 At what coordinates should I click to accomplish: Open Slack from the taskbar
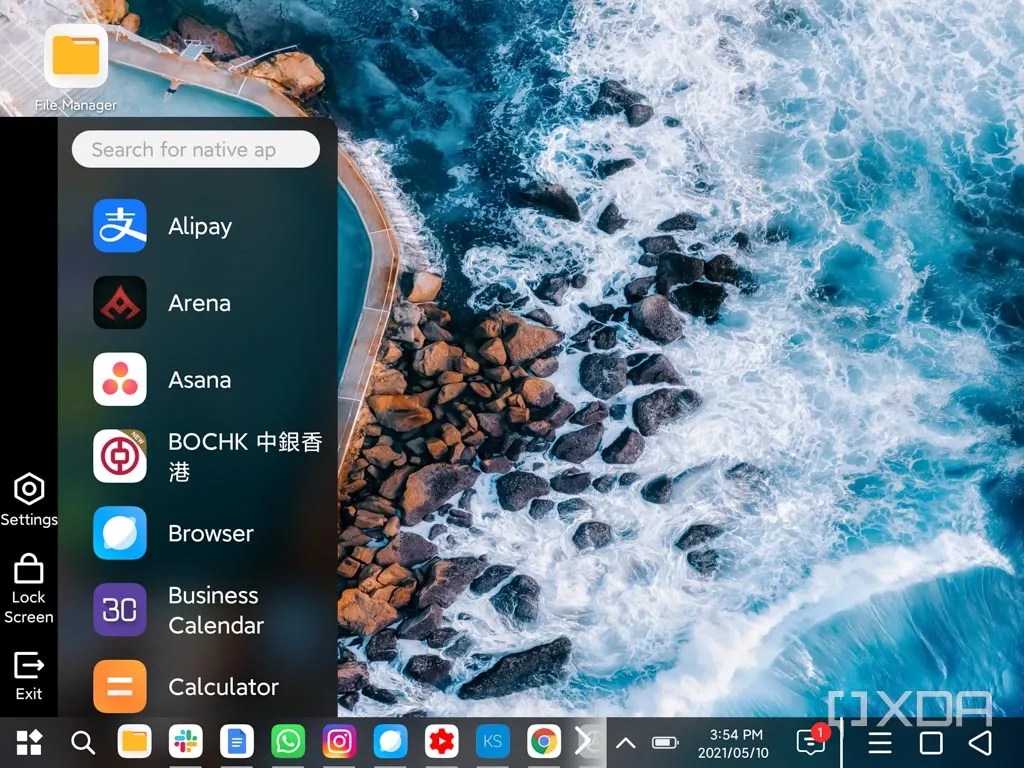coord(185,742)
